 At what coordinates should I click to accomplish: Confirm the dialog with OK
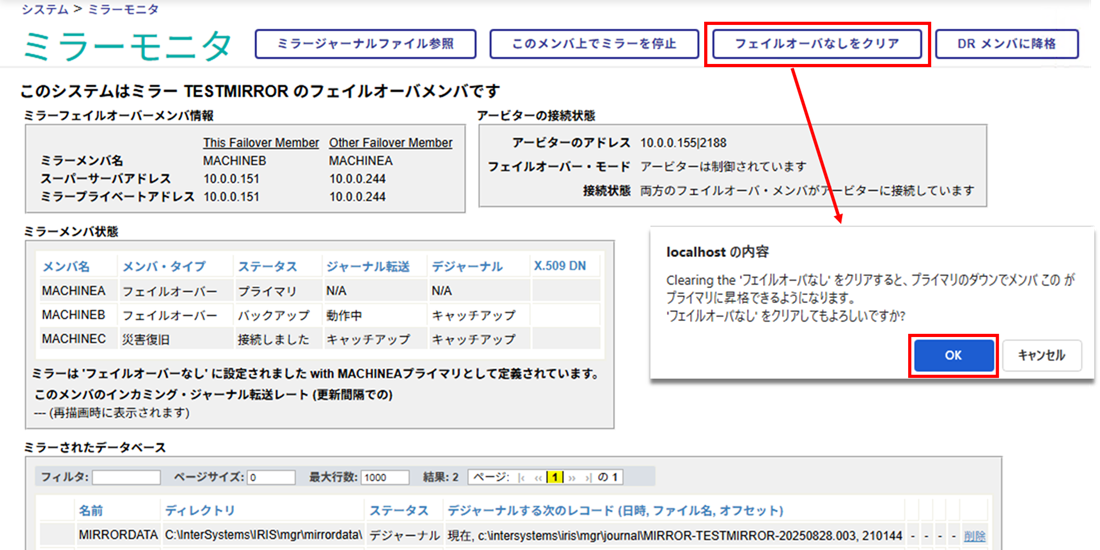tap(953, 355)
